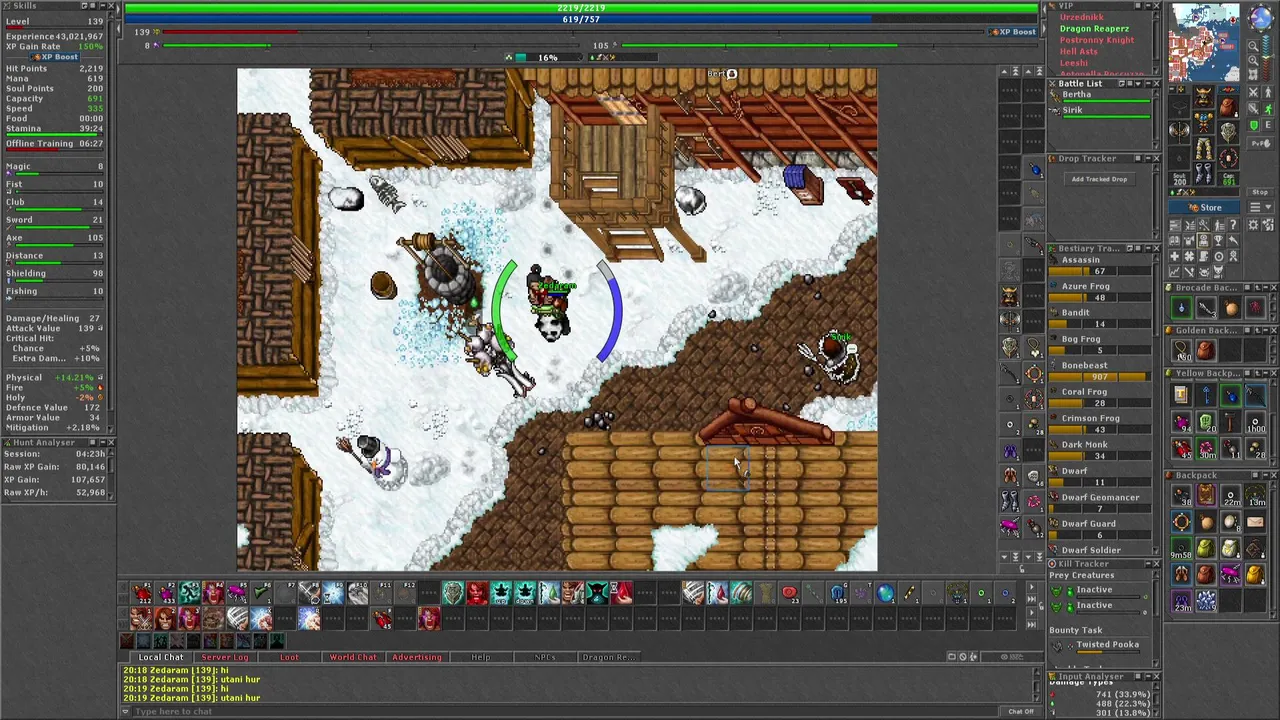Click the shield equipment slot
This screenshot has height=720, width=1280.
click(x=1228, y=131)
